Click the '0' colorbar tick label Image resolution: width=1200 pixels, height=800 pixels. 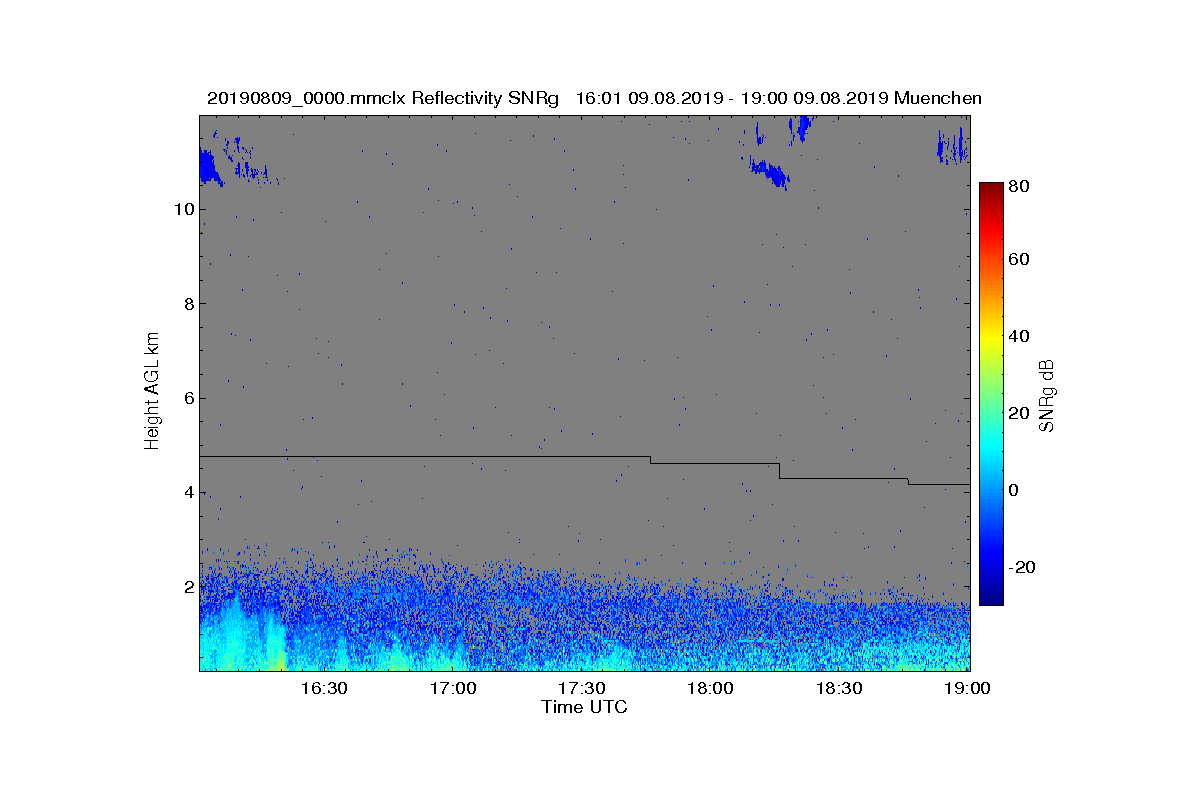coord(1015,490)
